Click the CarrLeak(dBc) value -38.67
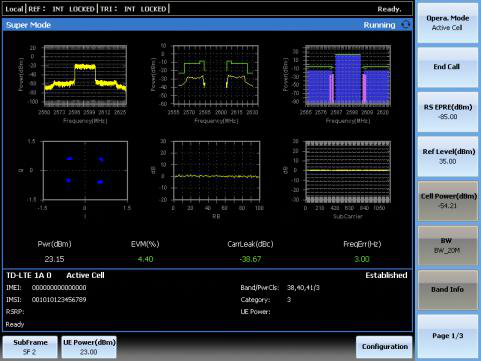This screenshot has height=361, width=481. (250, 259)
